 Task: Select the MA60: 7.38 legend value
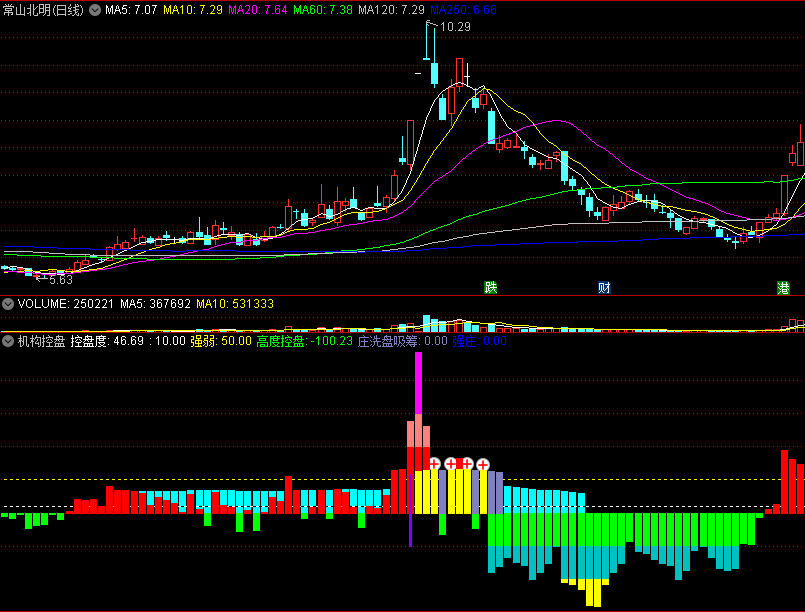pyautogui.click(x=323, y=10)
